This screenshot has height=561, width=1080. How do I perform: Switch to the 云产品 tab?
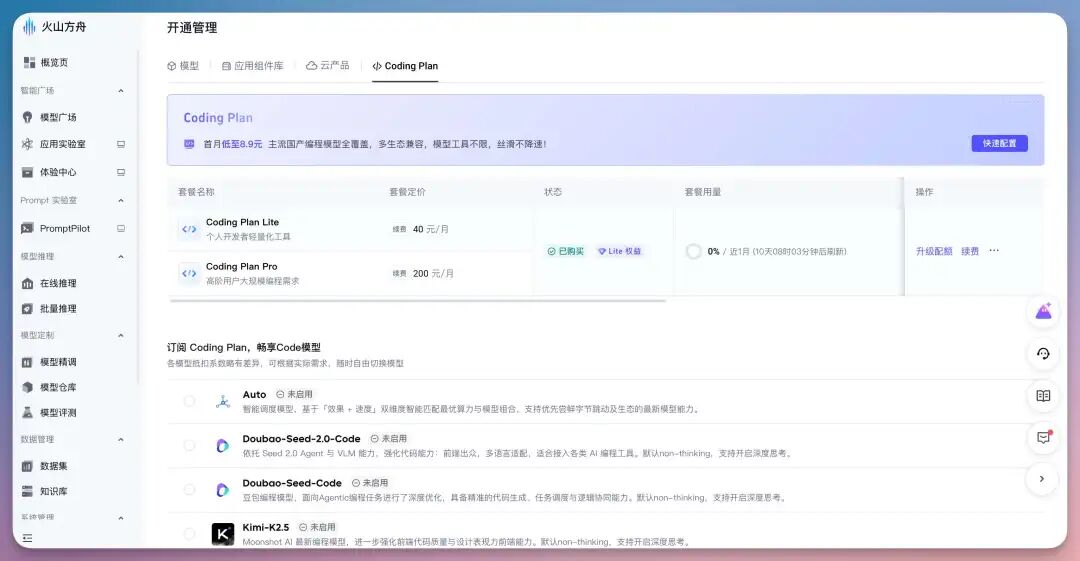coord(328,65)
